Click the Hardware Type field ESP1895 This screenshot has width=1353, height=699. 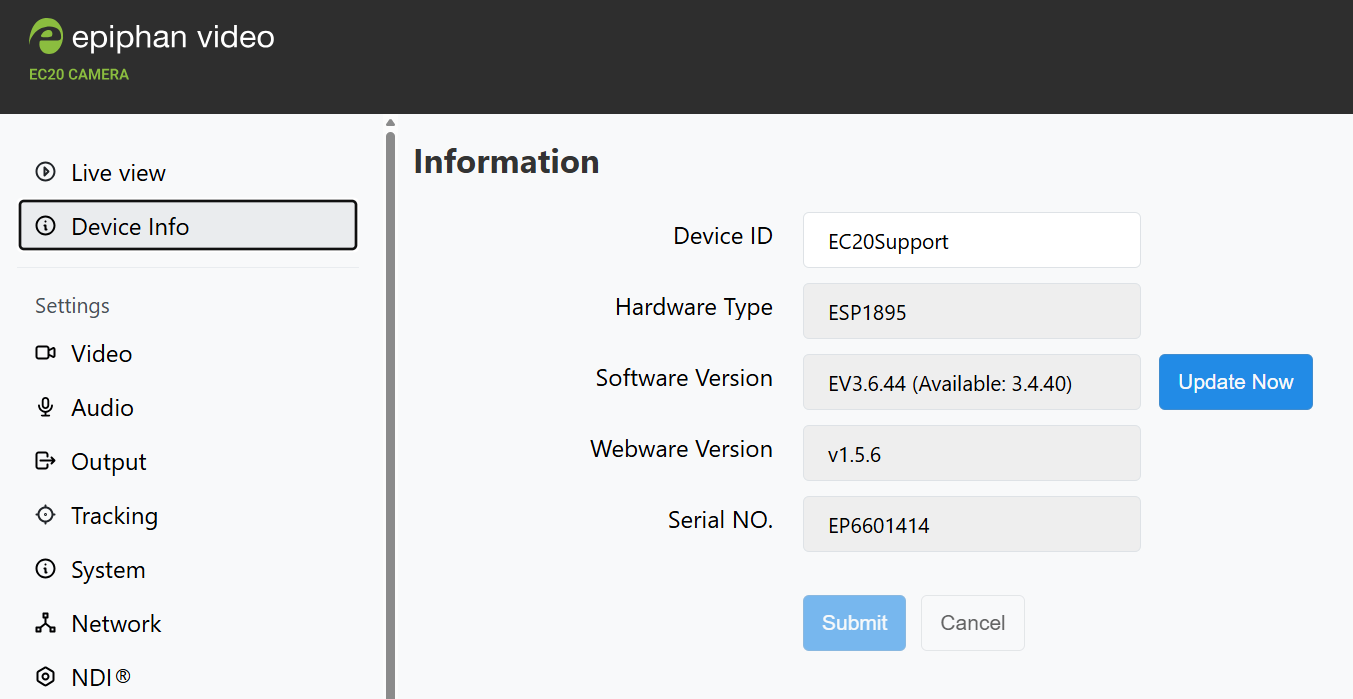tap(971, 311)
